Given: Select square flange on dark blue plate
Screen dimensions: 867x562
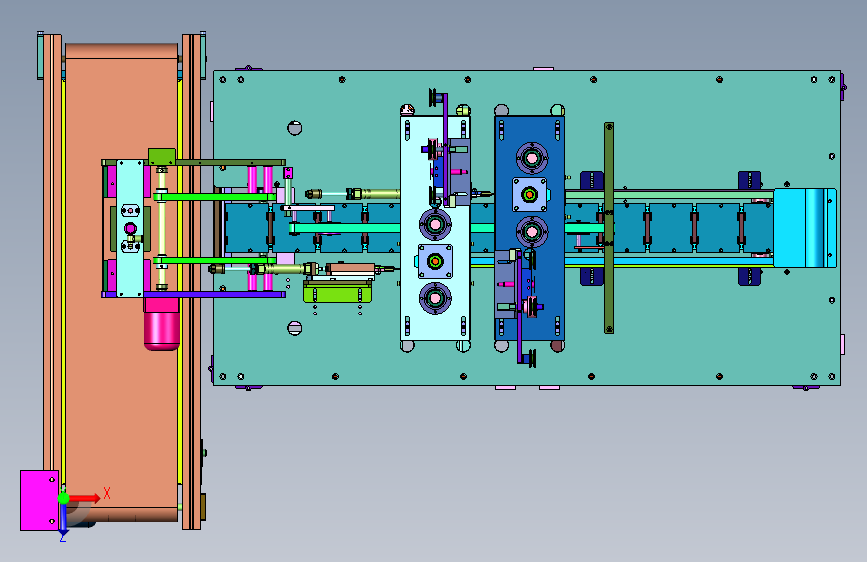Looking at the screenshot, I should coord(530,195).
